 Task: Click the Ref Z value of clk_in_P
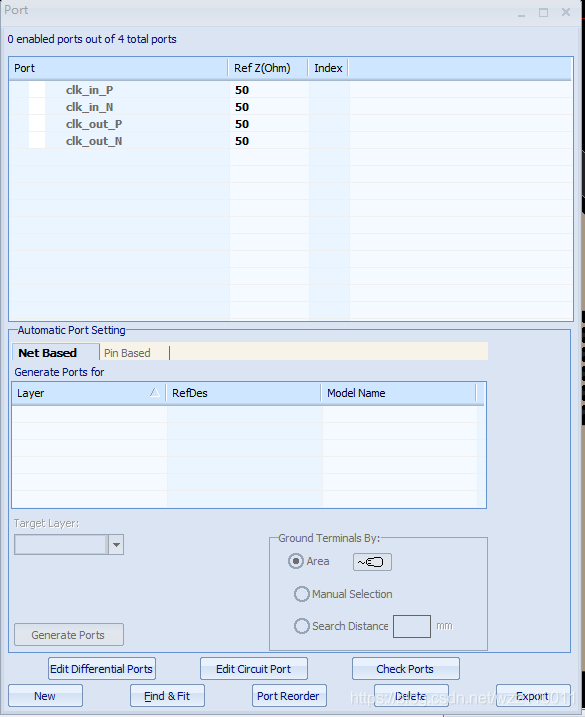pos(242,90)
